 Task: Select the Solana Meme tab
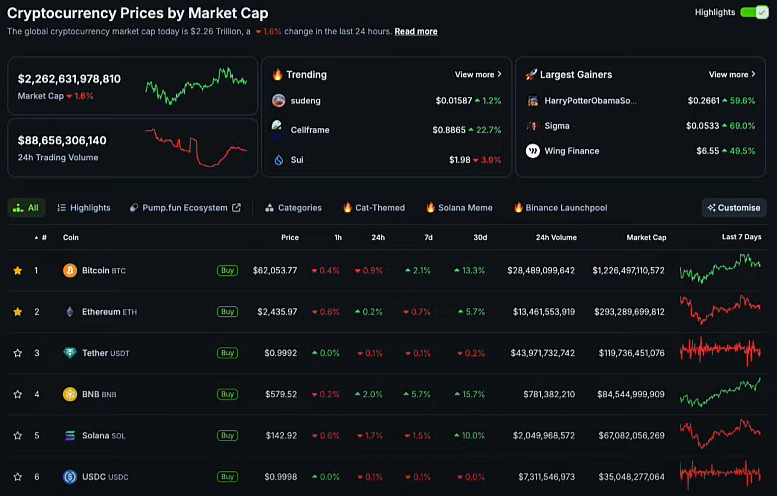pyautogui.click(x=459, y=208)
